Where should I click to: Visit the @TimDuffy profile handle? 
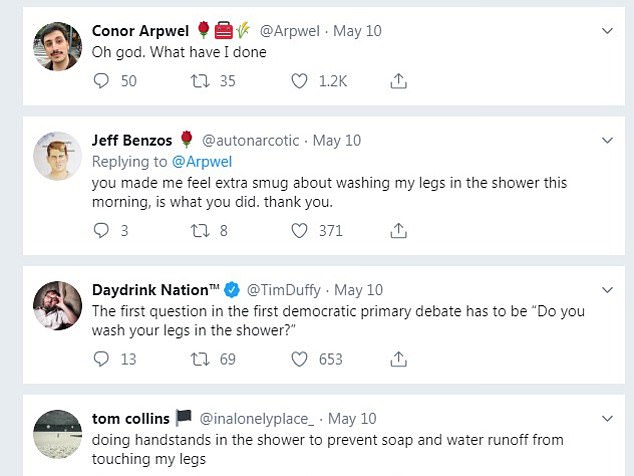284,290
